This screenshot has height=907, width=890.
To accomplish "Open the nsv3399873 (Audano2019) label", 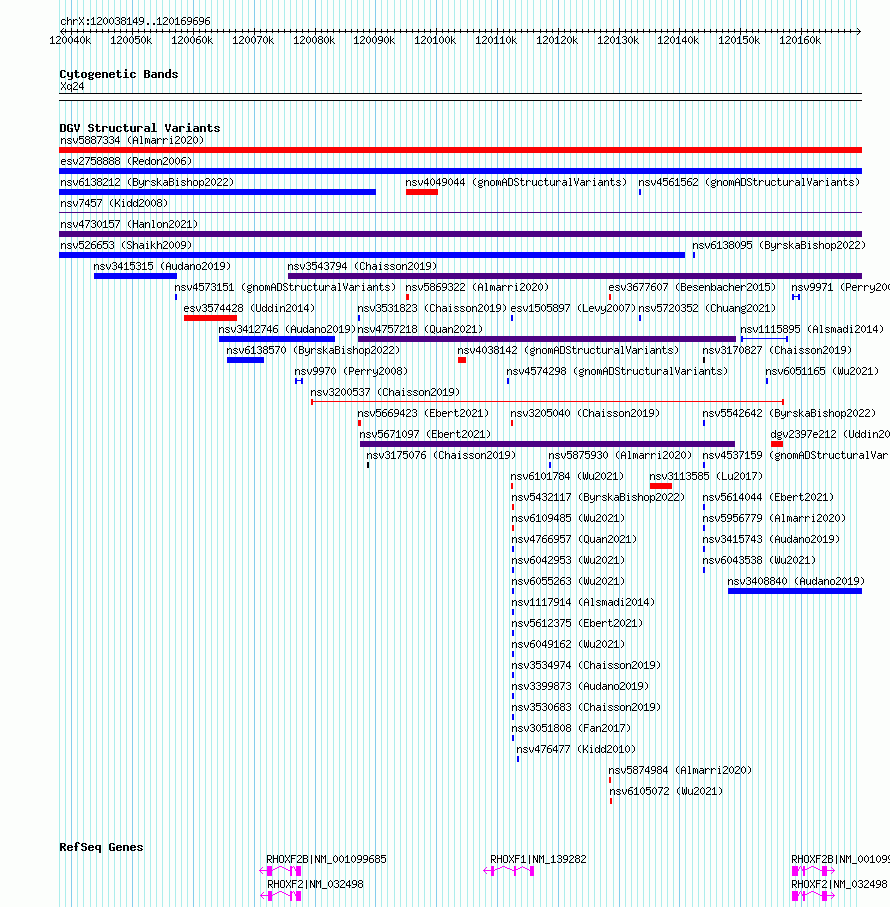I will (581, 687).
